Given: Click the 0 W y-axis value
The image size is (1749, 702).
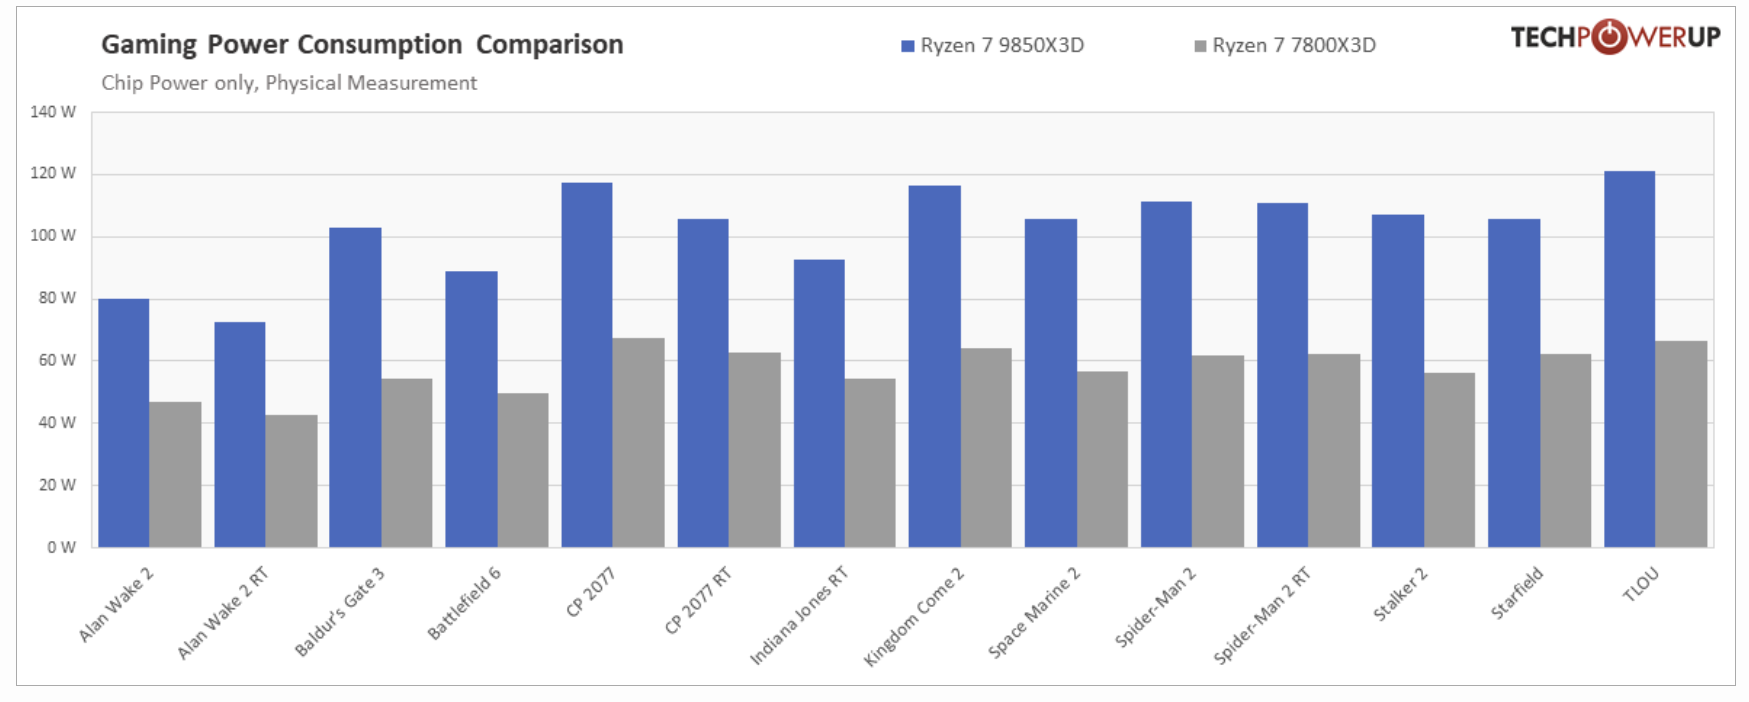Looking at the screenshot, I should [x=61, y=547].
